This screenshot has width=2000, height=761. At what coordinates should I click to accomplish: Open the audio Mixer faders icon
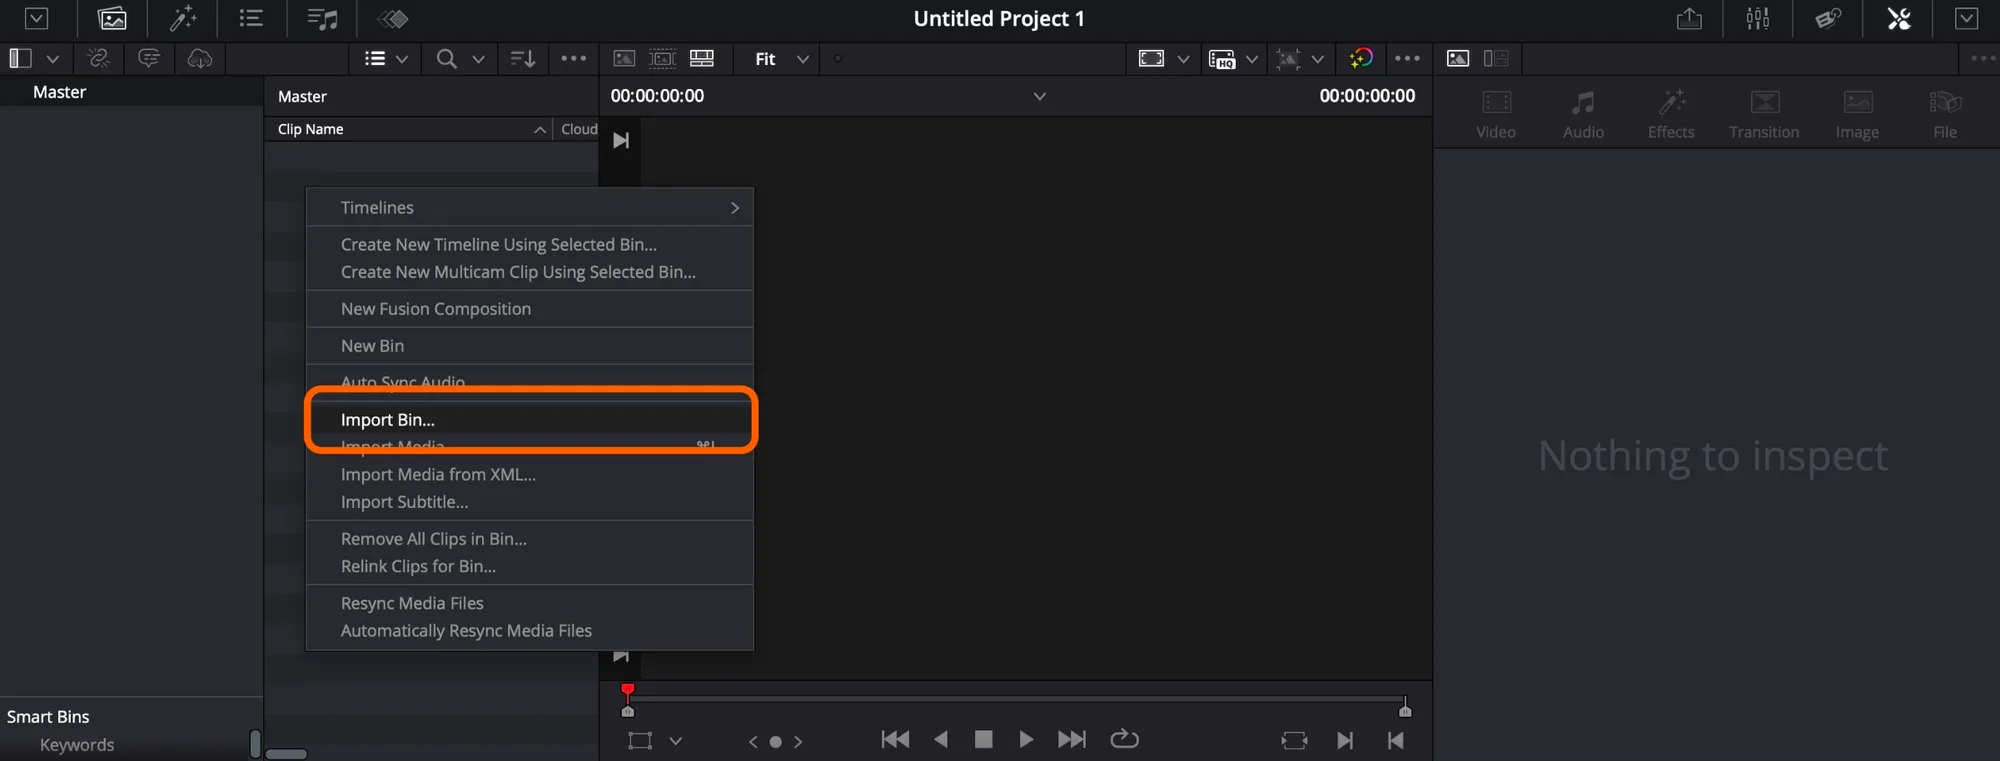point(1758,18)
